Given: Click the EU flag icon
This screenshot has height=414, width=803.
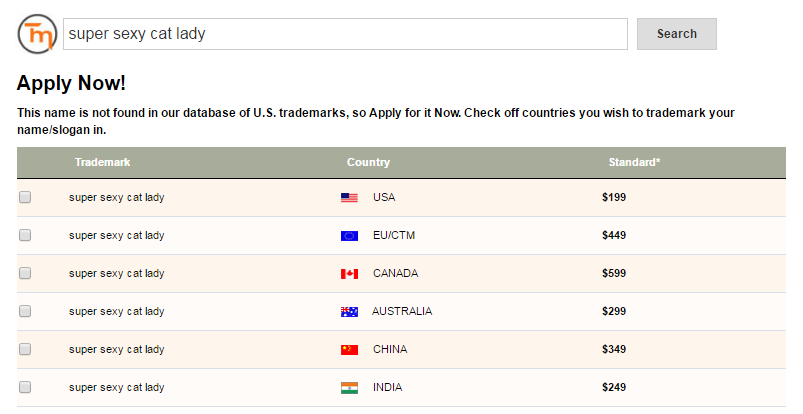Looking at the screenshot, I should tap(349, 236).
